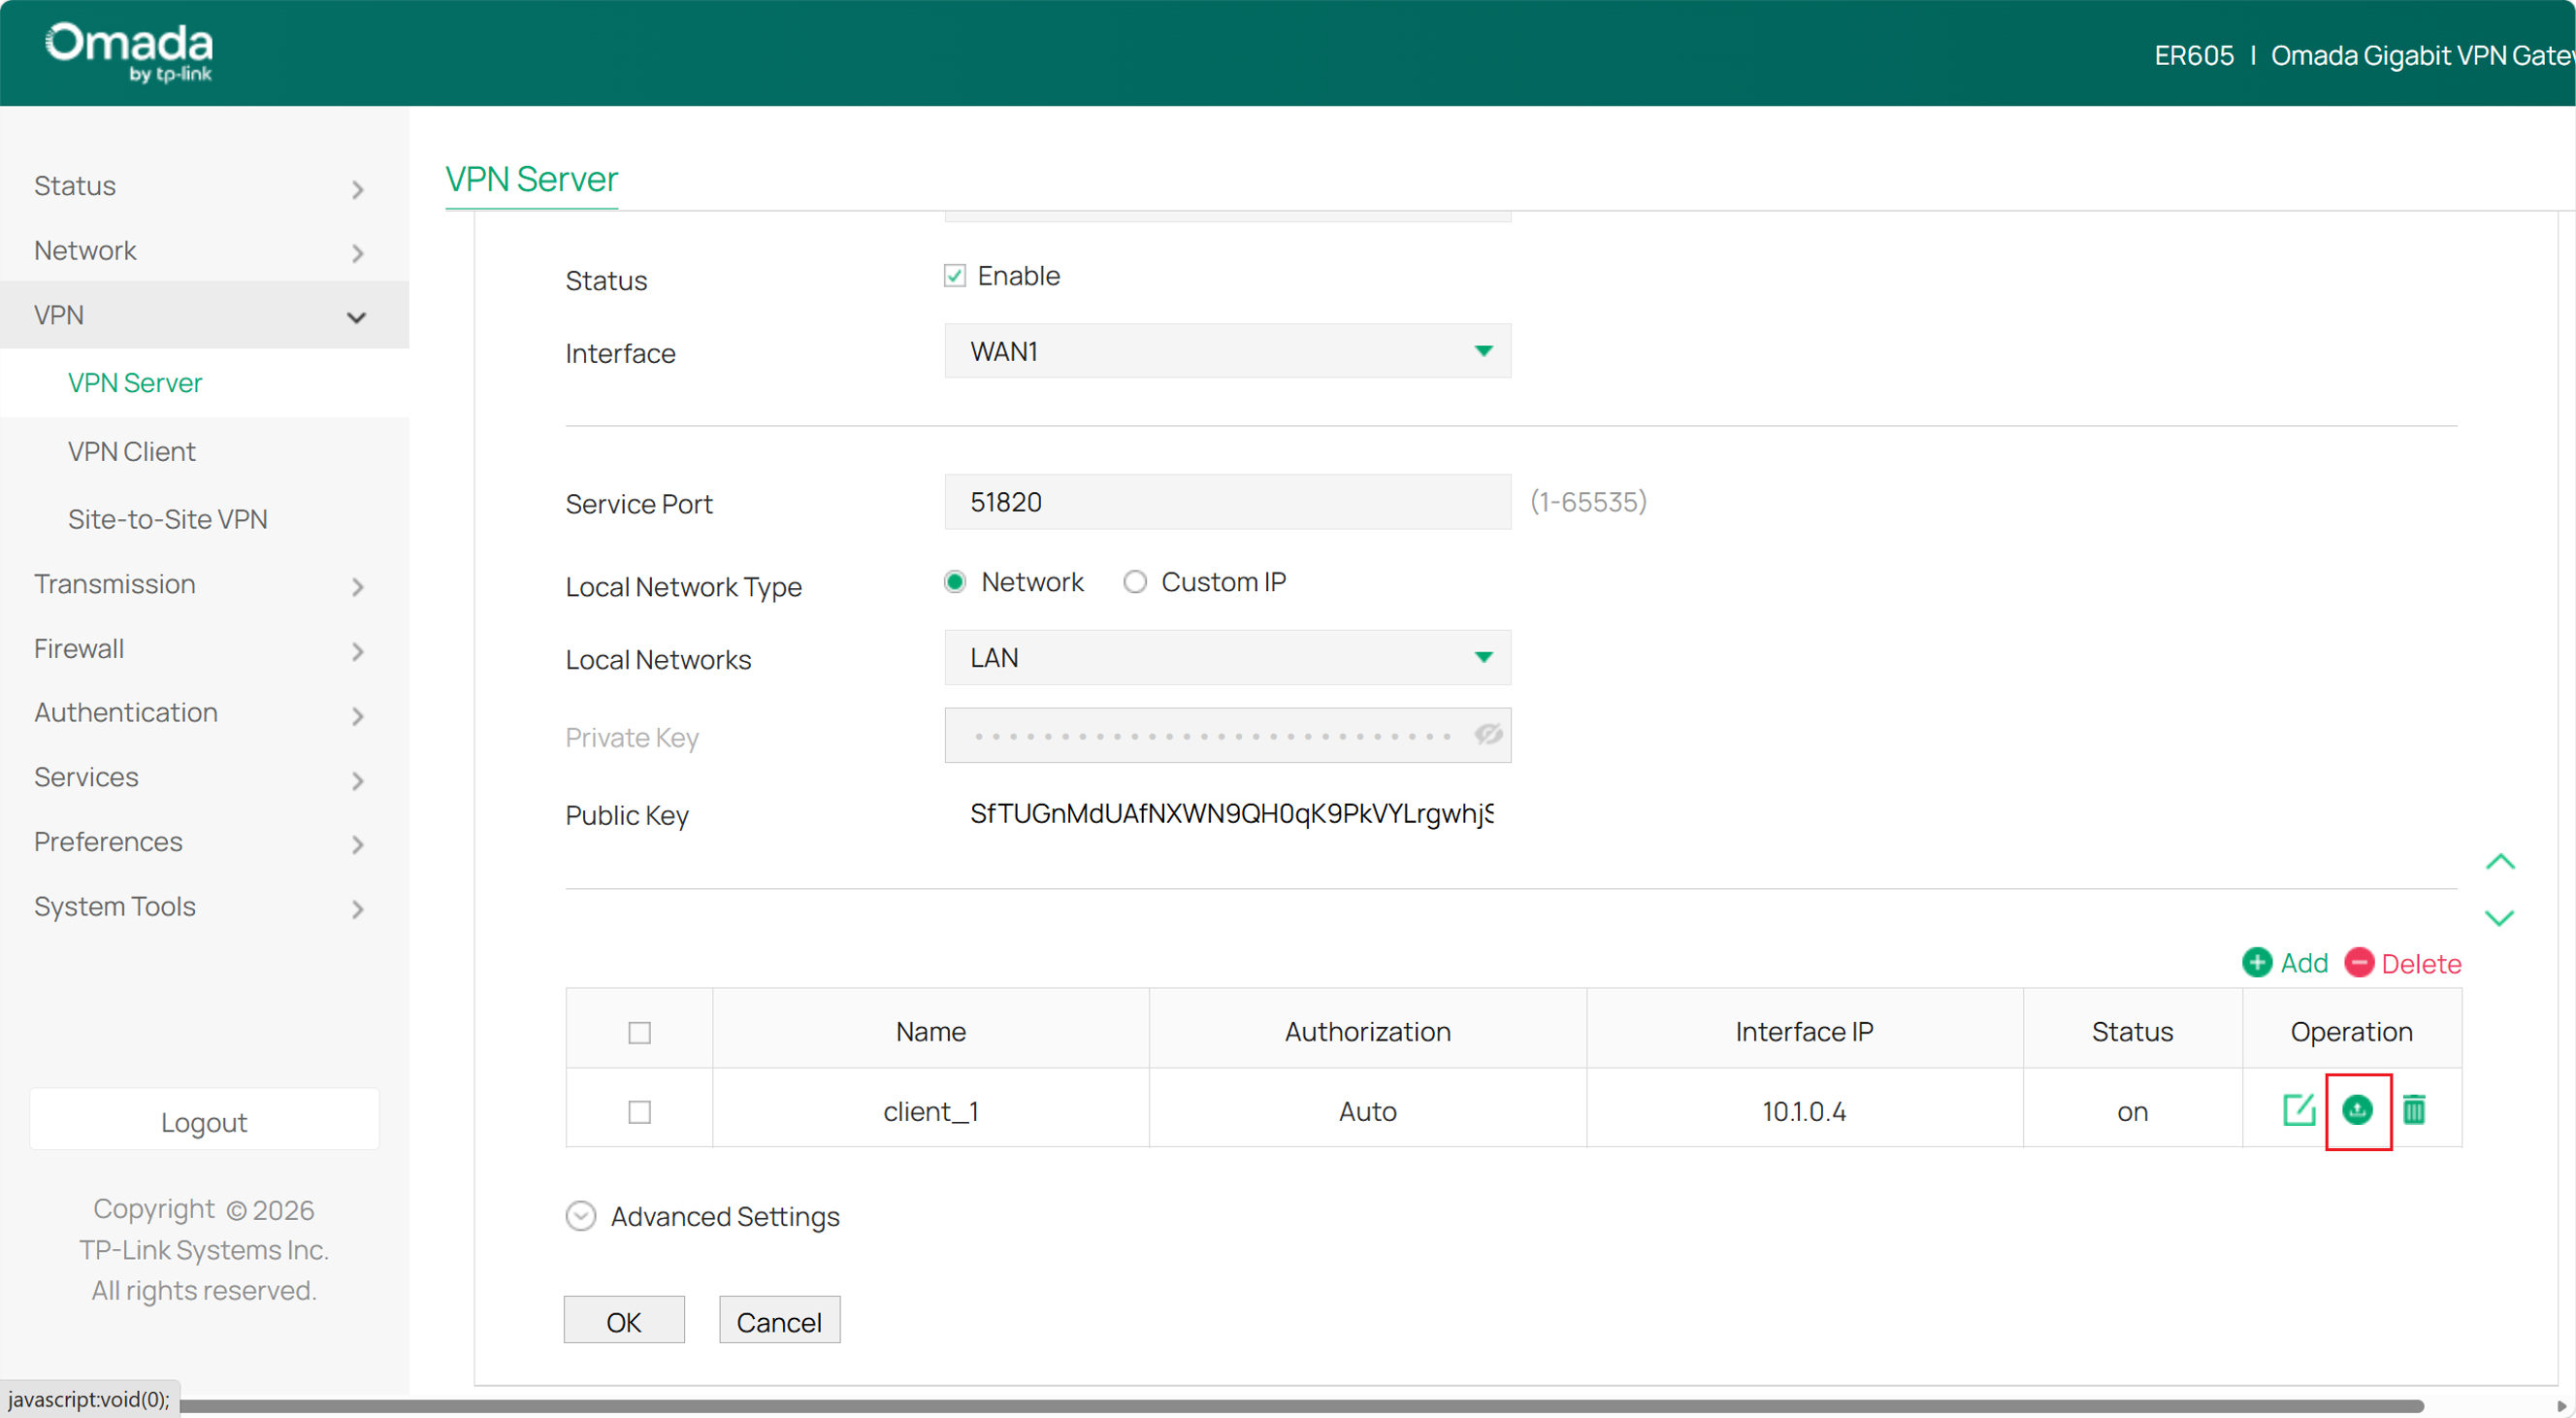Collapse the VPN sidebar menu

tap(204, 316)
